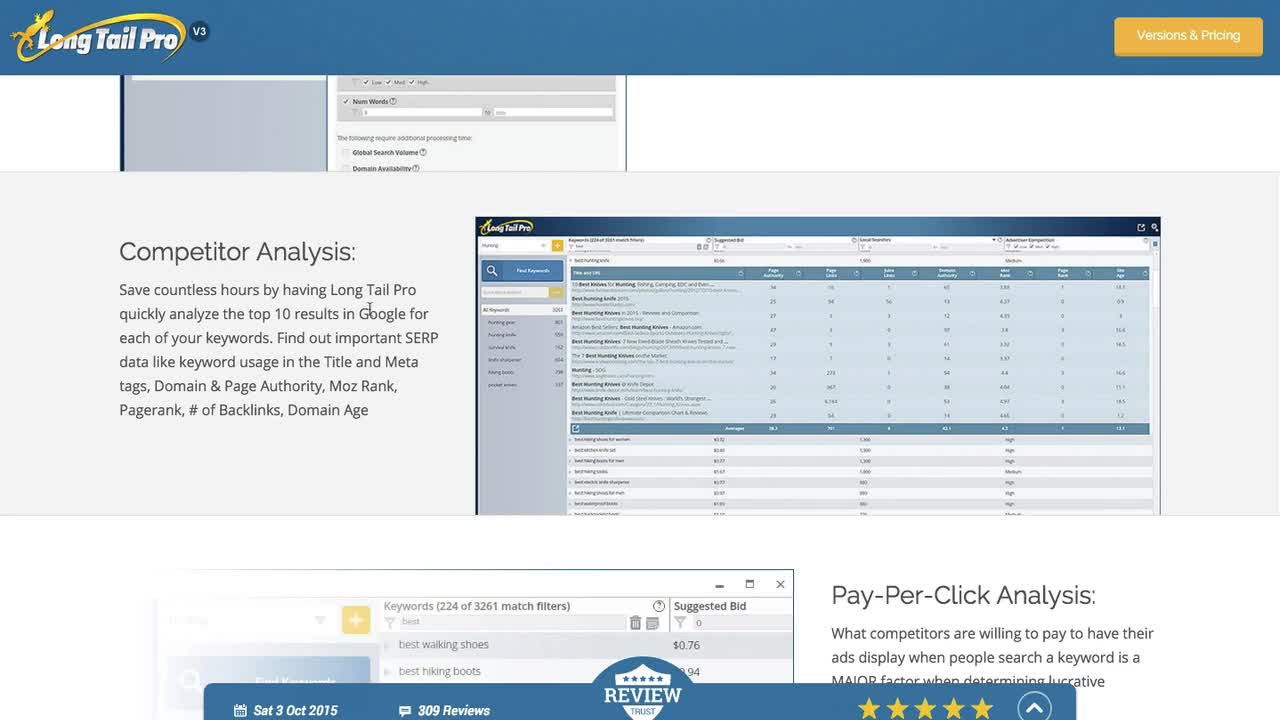The image size is (1280, 720).
Task: Open the Local Searches column dropdown arrow
Action: tap(994, 240)
